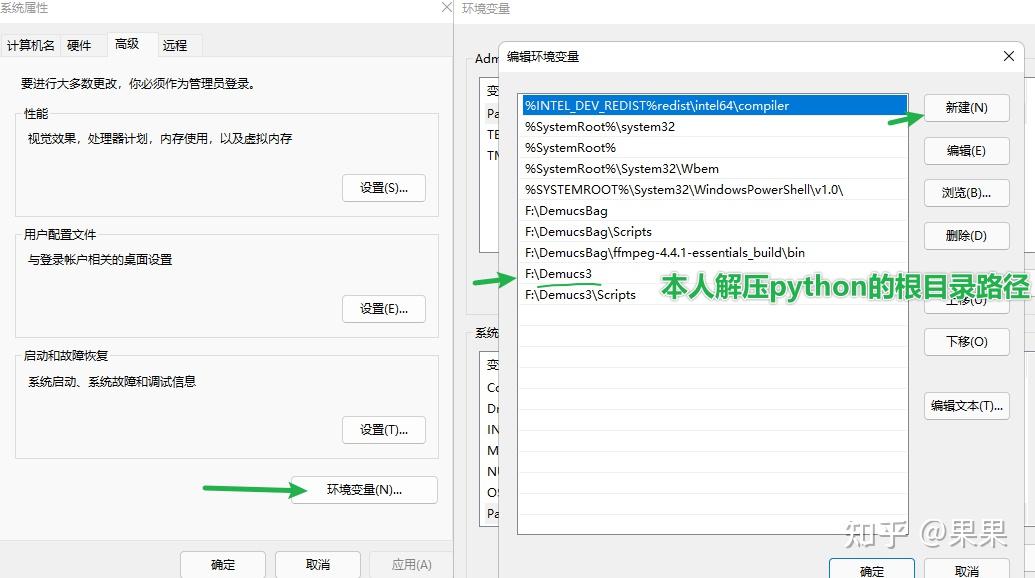The width and height of the screenshot is (1035, 578).
Task: Click 新建(N) to add a new path
Action: click(x=966, y=108)
